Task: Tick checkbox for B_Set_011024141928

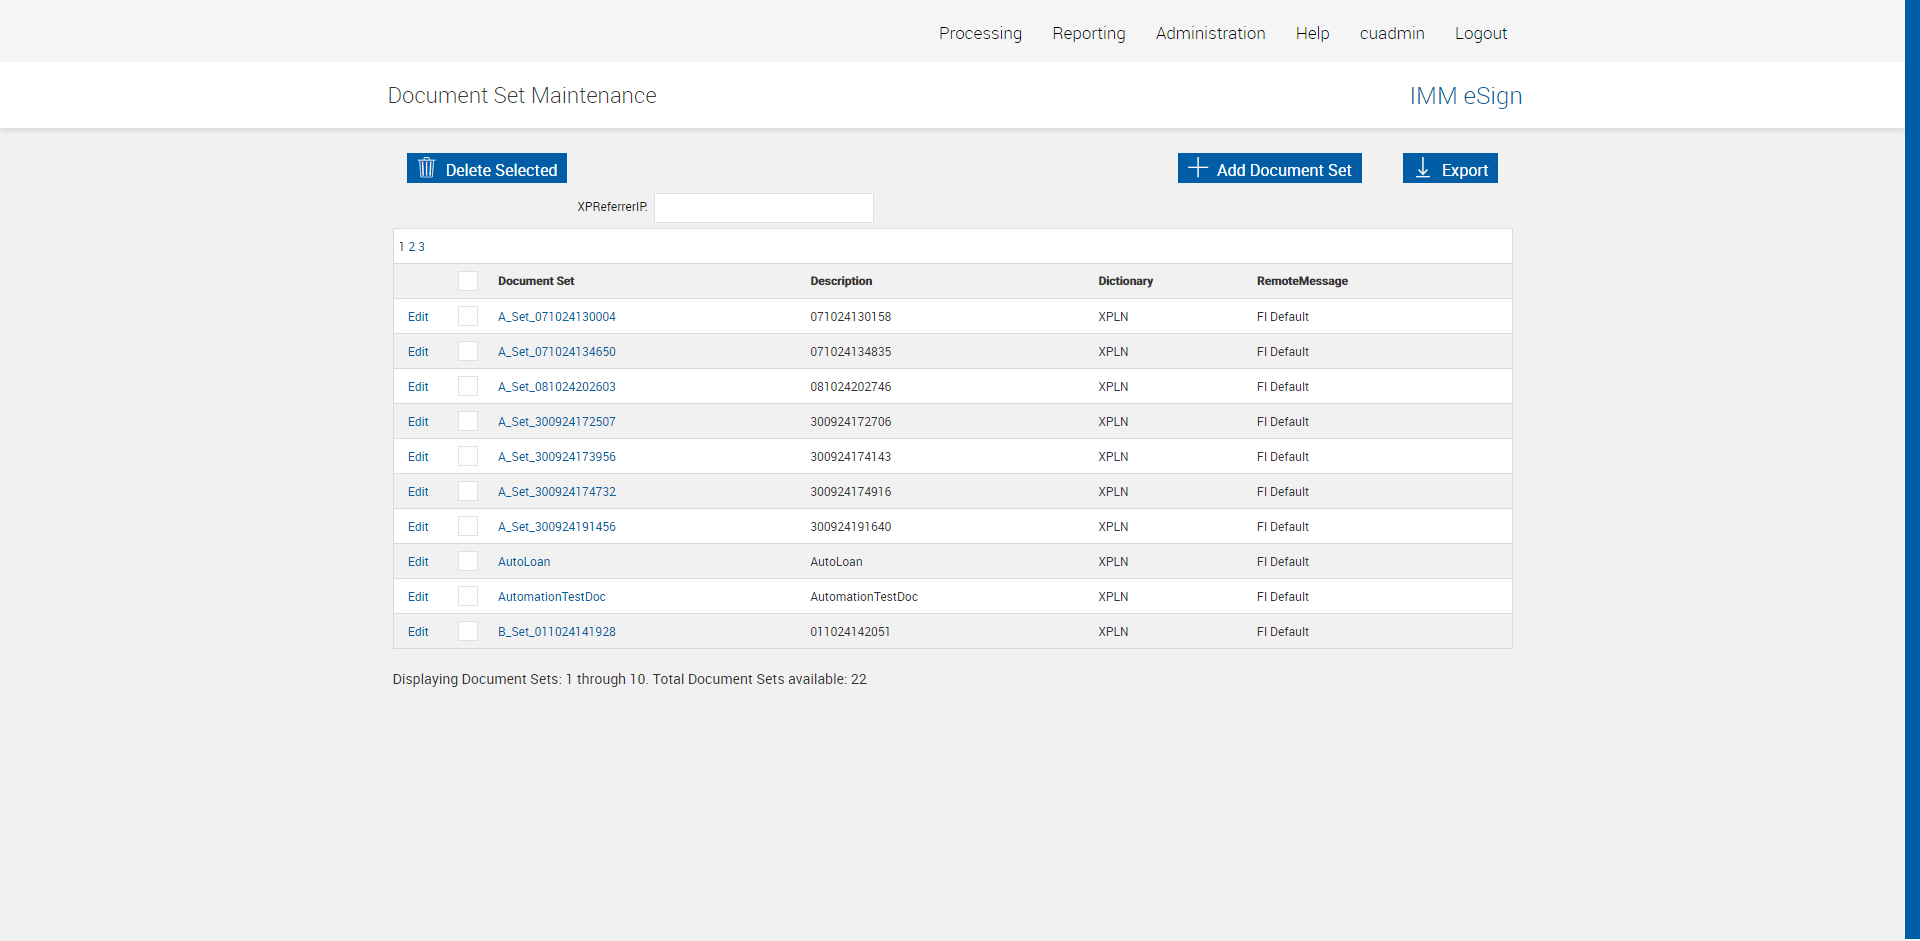Action: point(468,631)
